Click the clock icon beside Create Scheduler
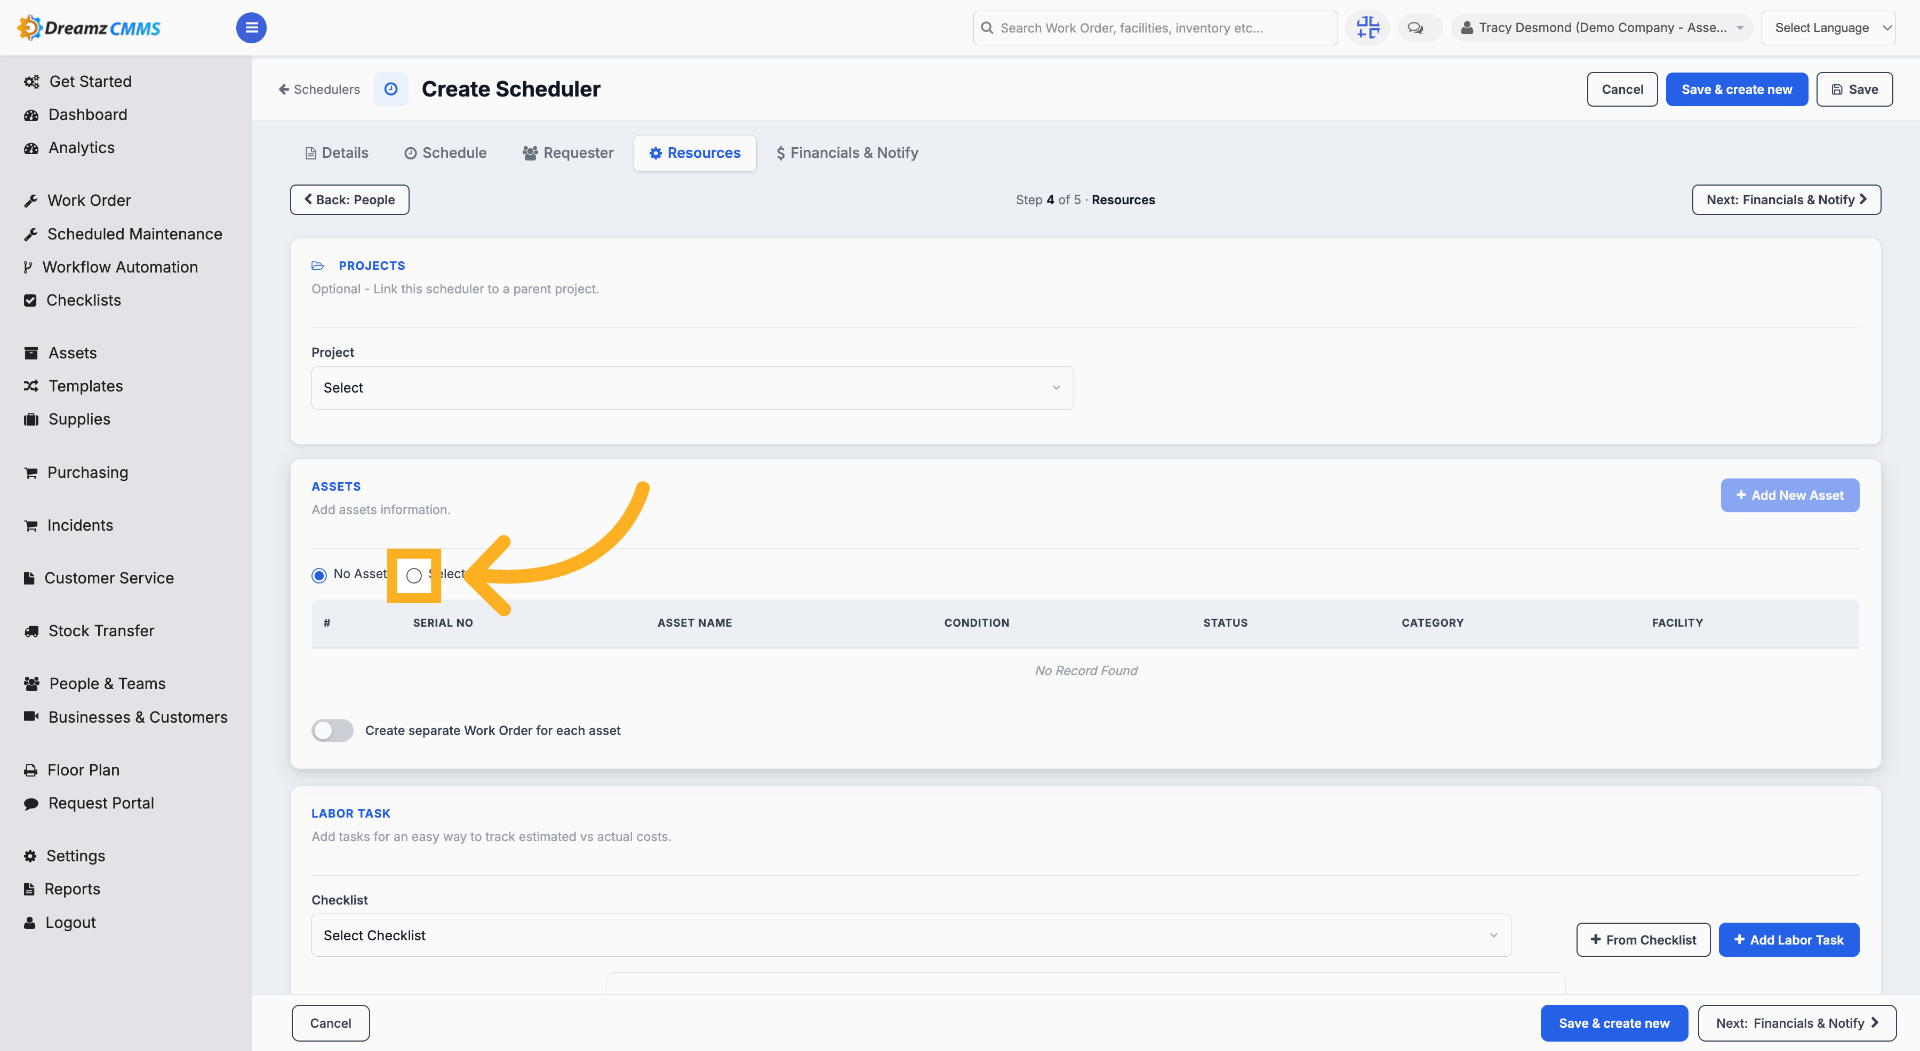Viewport: 1920px width, 1051px height. [x=391, y=89]
